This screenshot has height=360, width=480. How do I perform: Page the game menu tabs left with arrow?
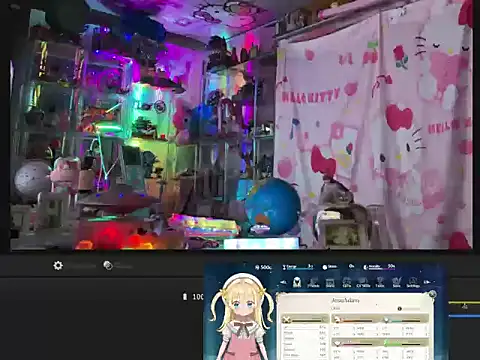pyautogui.click(x=283, y=282)
